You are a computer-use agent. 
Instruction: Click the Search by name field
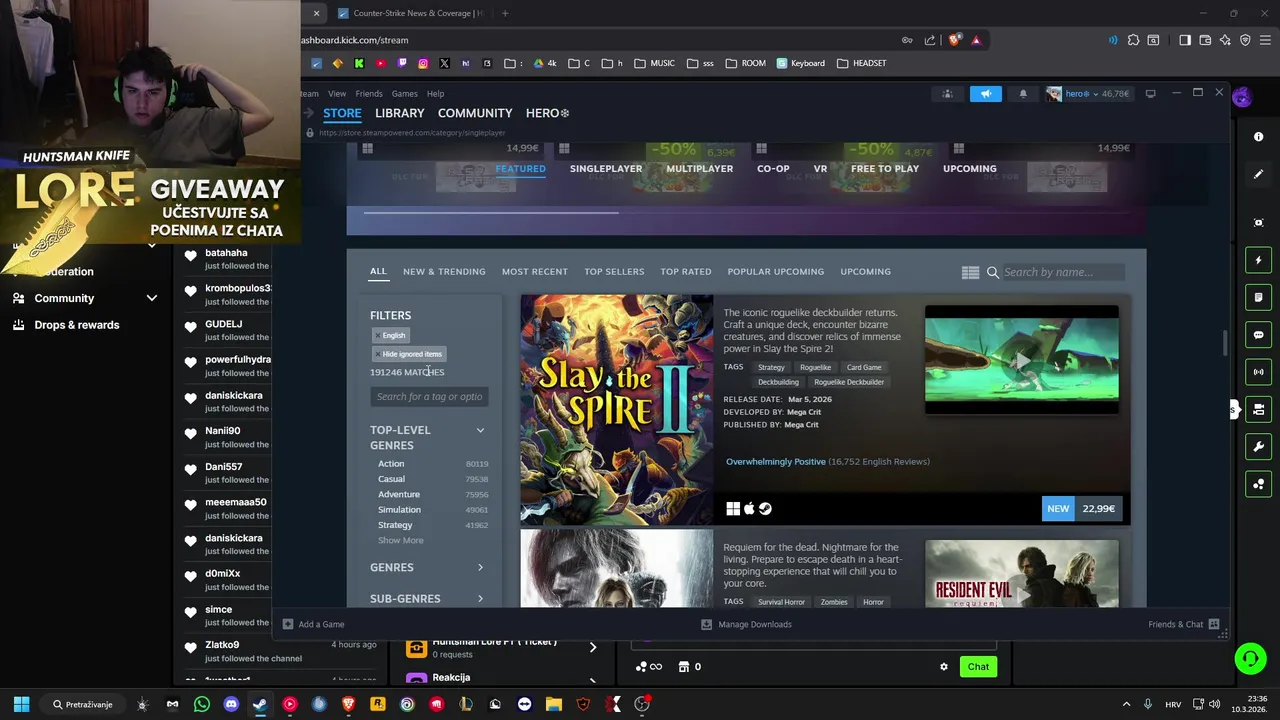click(x=1063, y=272)
